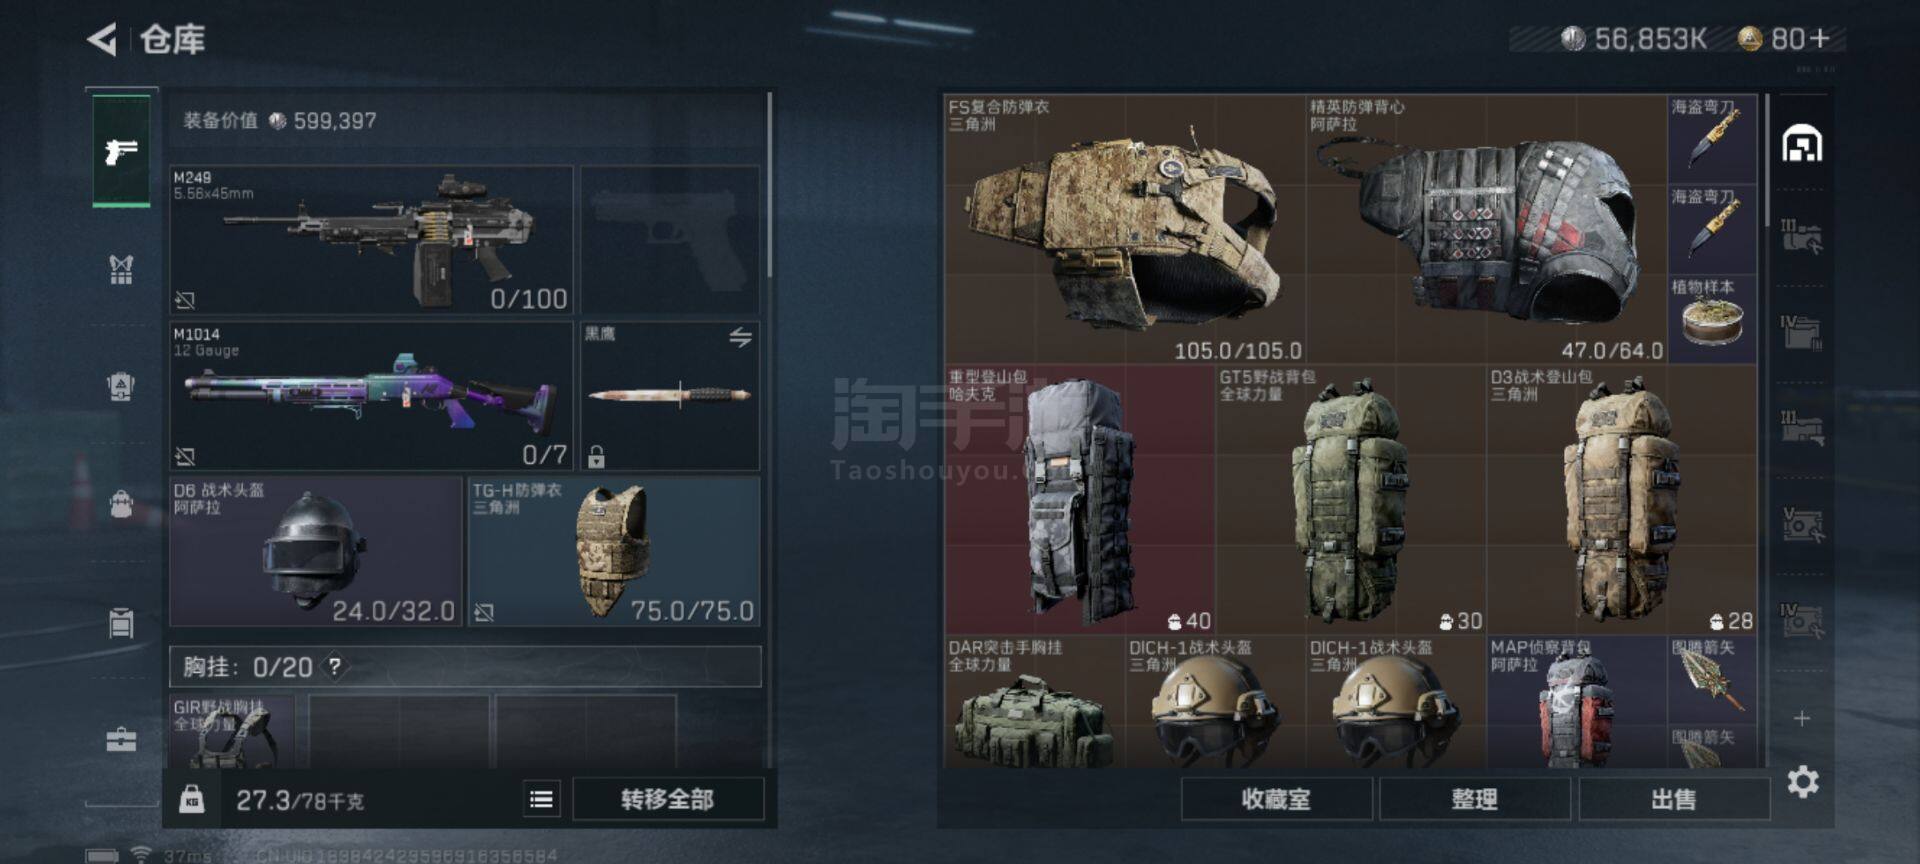Click the 出售 sell button
The image size is (1920, 864).
tap(1673, 799)
